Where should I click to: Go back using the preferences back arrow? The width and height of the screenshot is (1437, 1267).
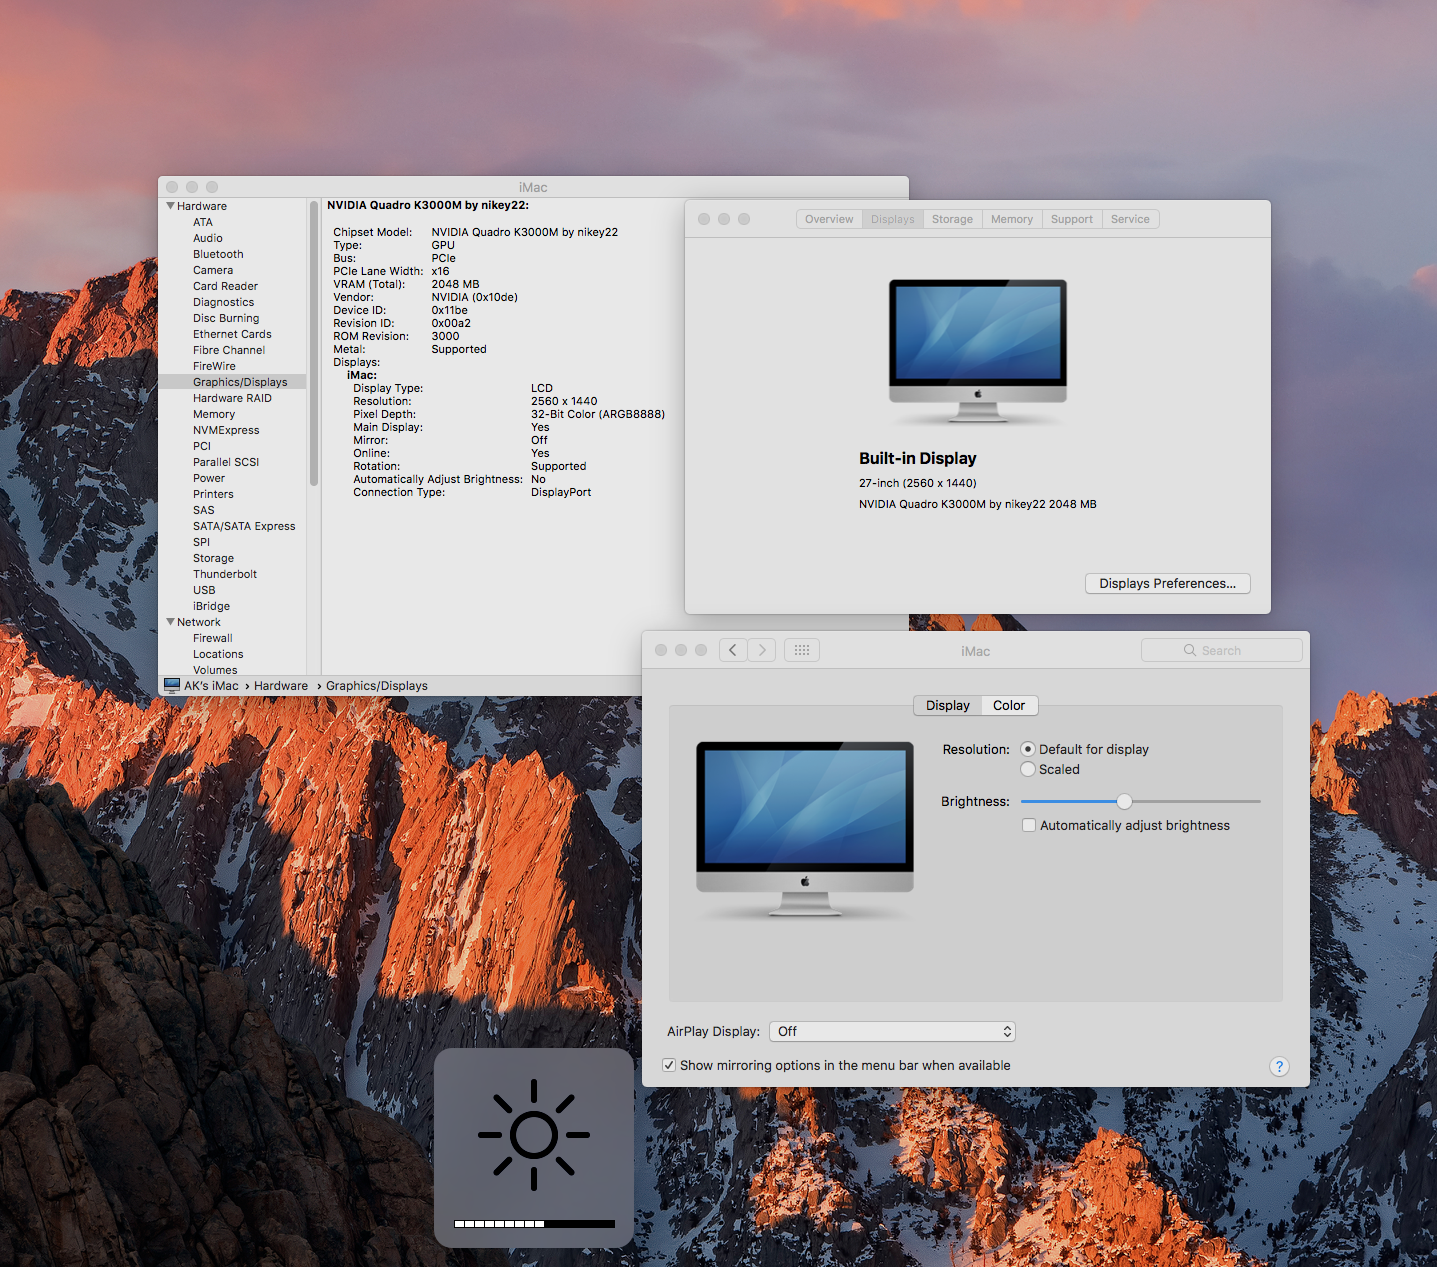pyautogui.click(x=733, y=650)
